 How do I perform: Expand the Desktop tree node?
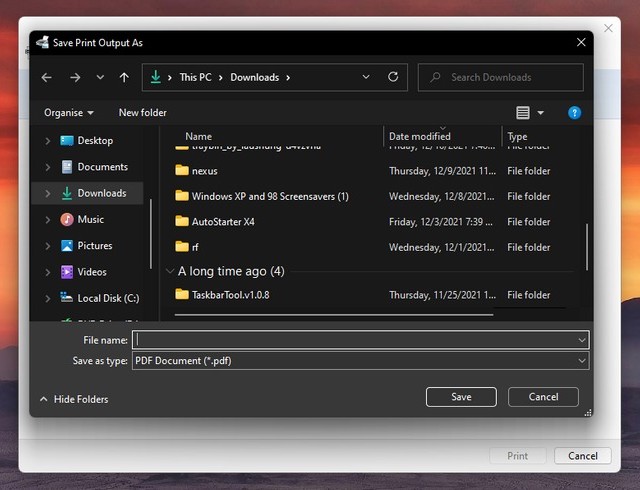coord(48,141)
